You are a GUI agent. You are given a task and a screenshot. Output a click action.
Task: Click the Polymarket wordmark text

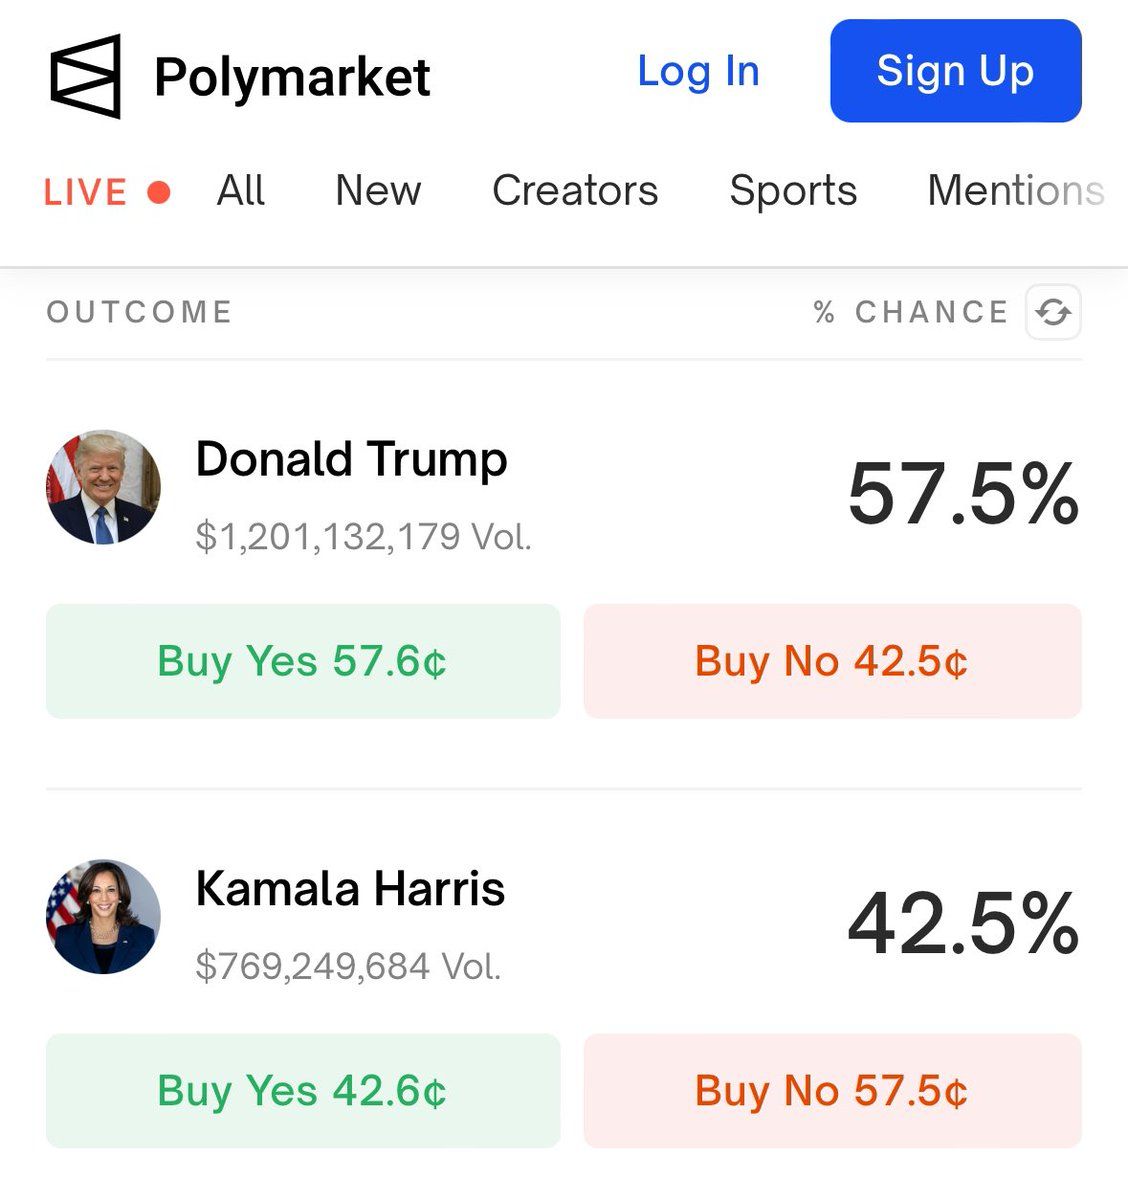[292, 79]
